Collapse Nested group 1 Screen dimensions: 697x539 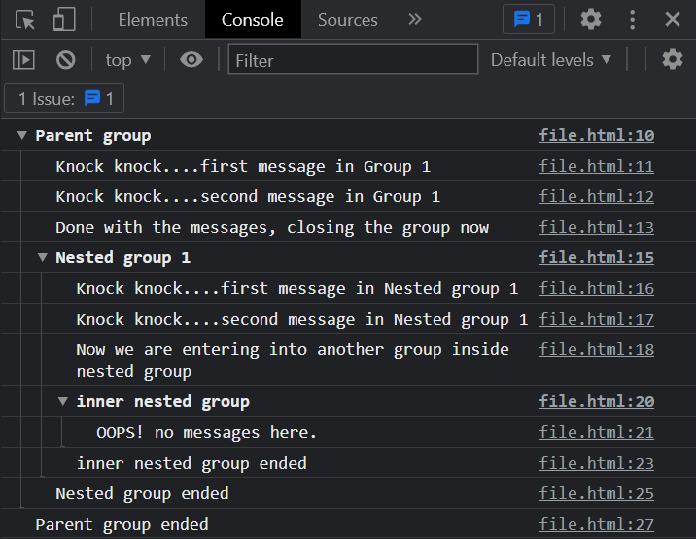click(x=42, y=258)
